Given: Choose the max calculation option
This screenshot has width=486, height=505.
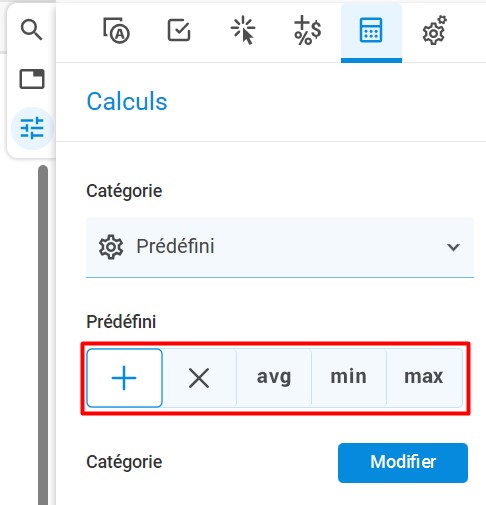Looking at the screenshot, I should tap(424, 378).
